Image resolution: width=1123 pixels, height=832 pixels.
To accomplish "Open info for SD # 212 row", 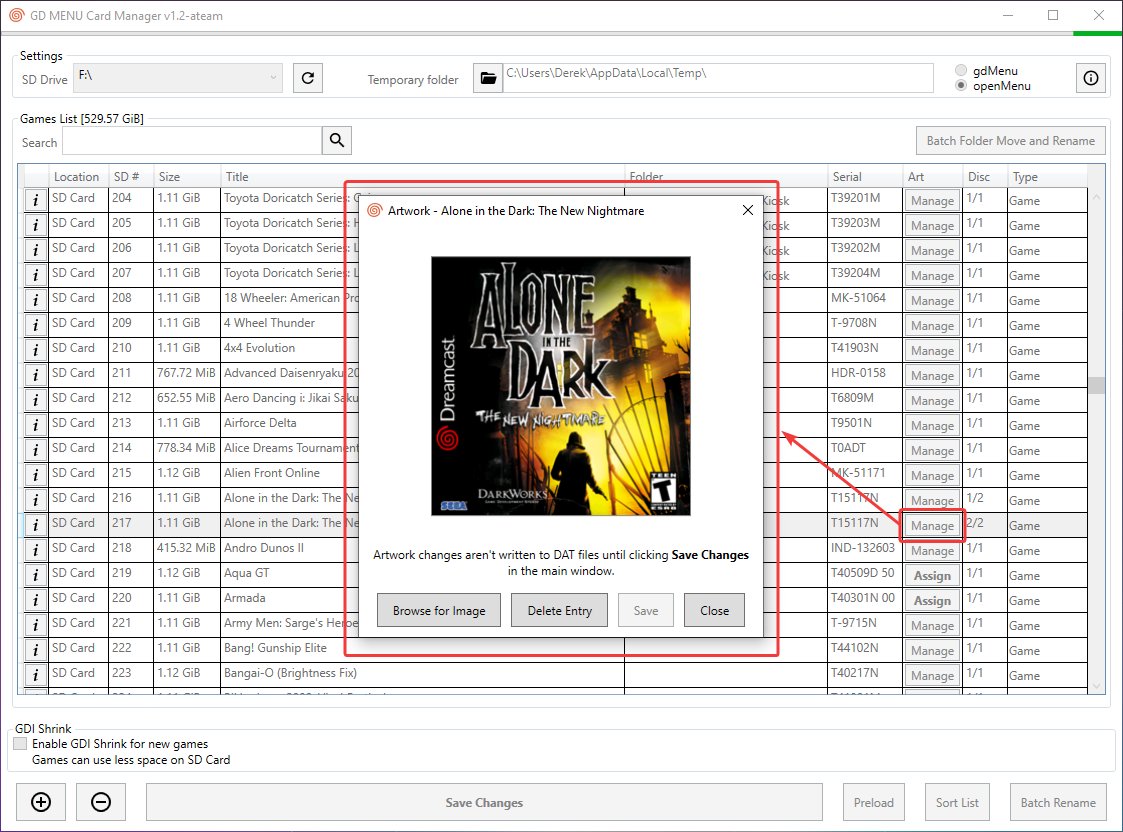I will [x=36, y=400].
